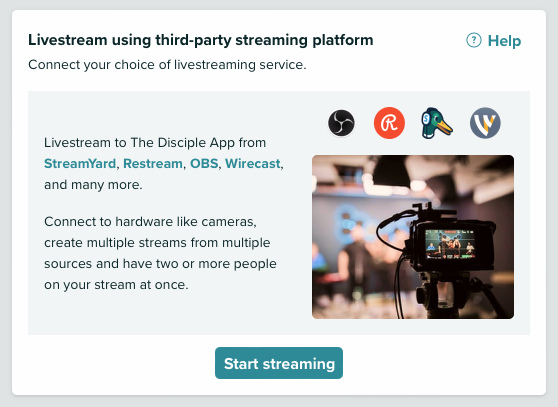The width and height of the screenshot is (558, 407).
Task: Open the Wirecast link
Action: tap(253, 164)
